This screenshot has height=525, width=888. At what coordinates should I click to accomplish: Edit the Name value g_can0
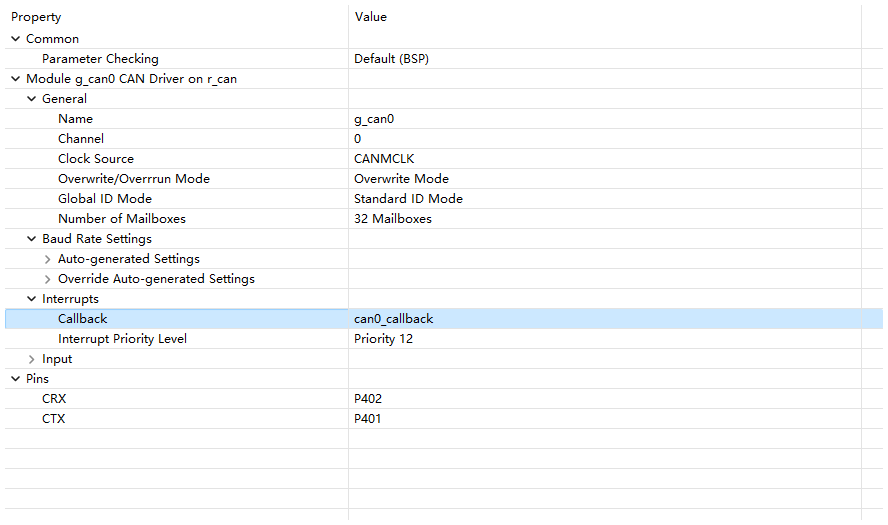375,119
